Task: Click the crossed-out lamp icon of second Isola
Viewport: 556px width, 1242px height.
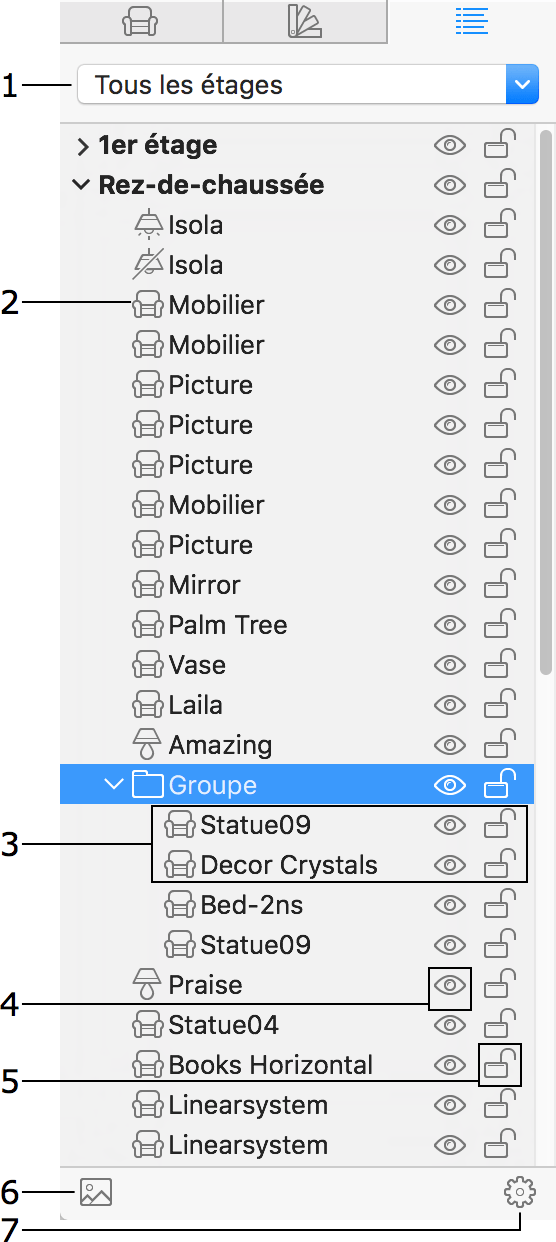Action: pos(148,264)
